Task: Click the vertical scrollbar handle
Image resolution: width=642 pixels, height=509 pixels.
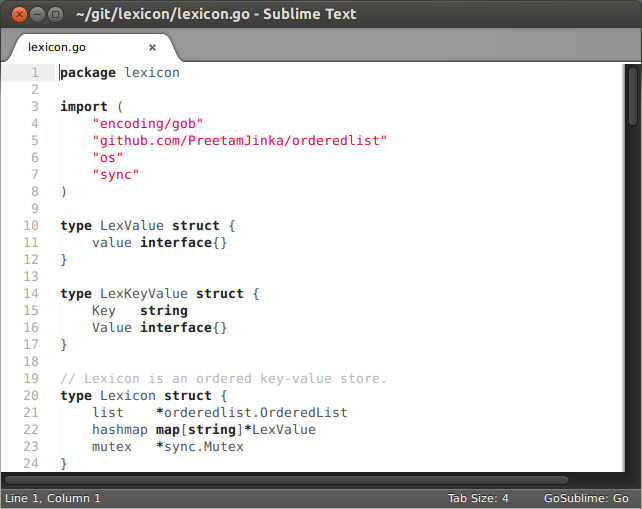Action: pyautogui.click(x=632, y=100)
